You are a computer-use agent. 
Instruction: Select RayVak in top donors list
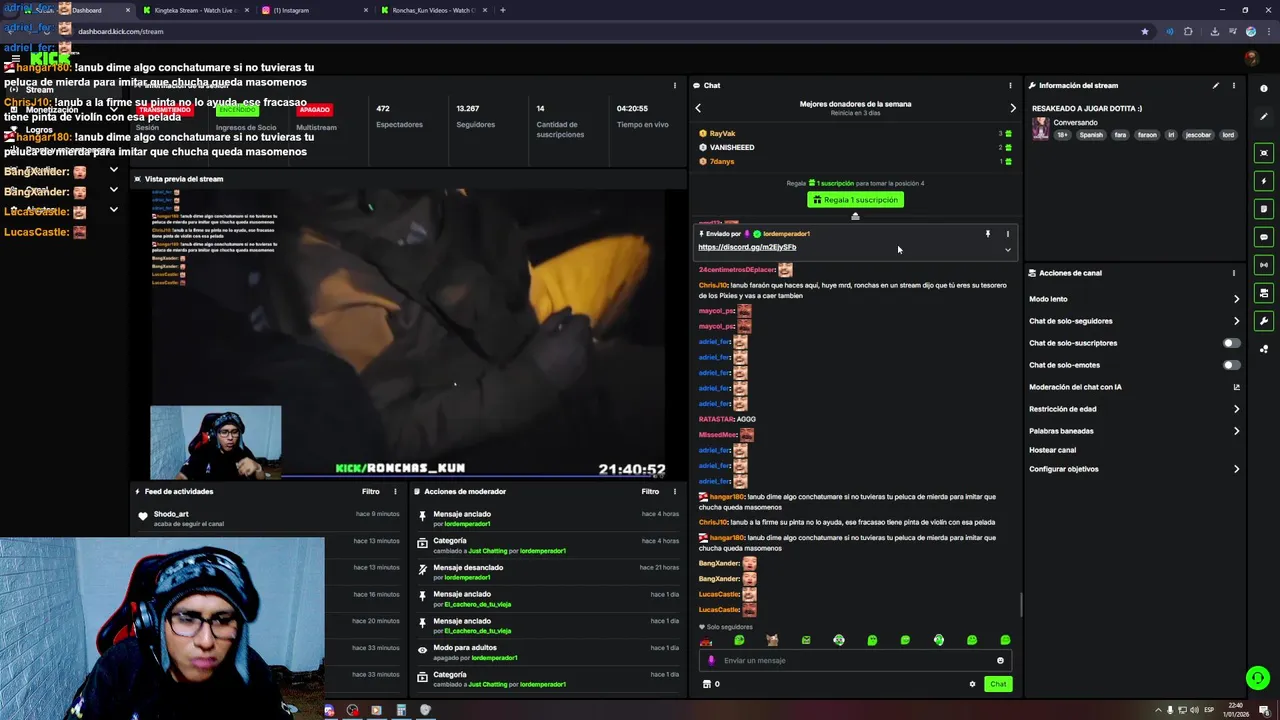pyautogui.click(x=722, y=133)
